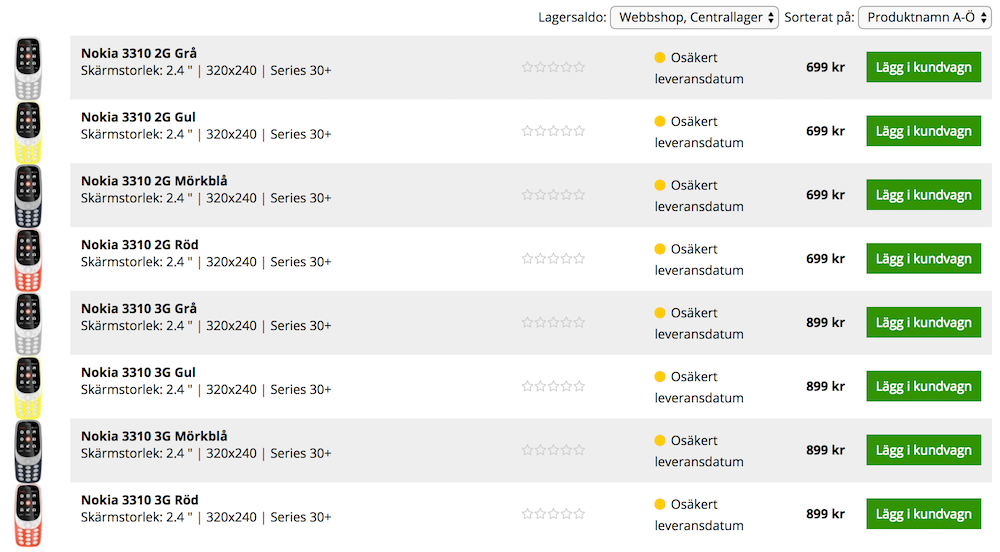
Task: Click yellow stock status dot for 3G Mörkblå
Action: 660,441
